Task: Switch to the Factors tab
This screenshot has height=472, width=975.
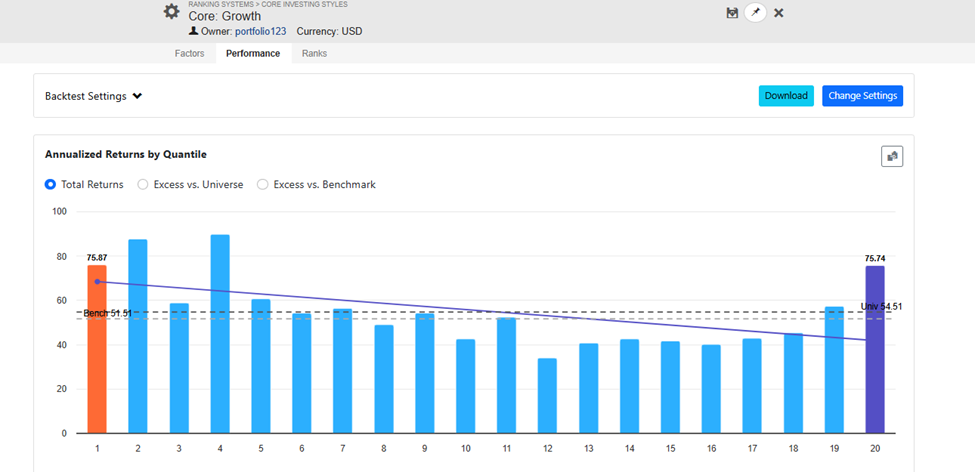Action: [189, 53]
